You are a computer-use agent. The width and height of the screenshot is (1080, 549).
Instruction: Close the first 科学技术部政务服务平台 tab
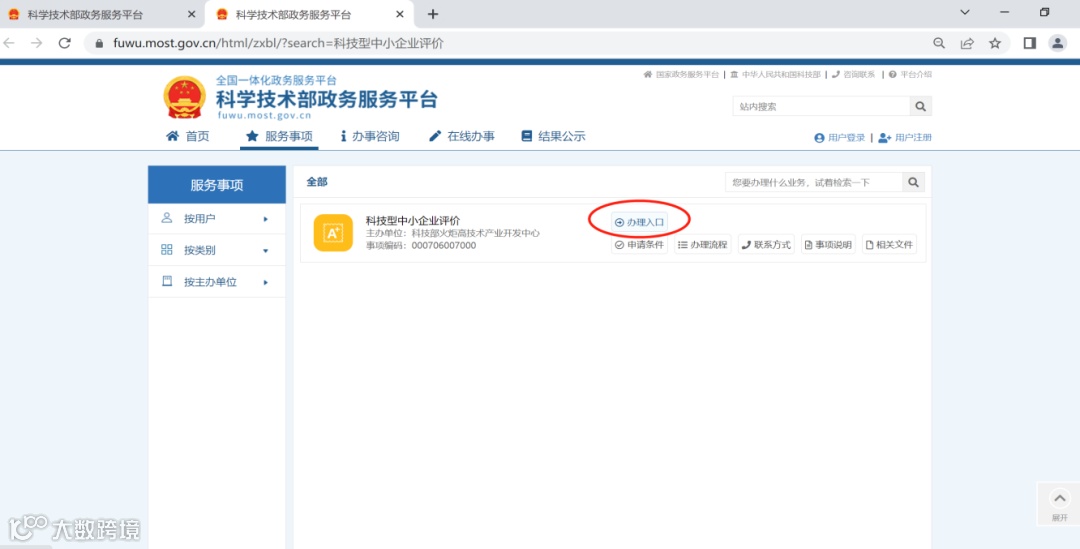191,14
